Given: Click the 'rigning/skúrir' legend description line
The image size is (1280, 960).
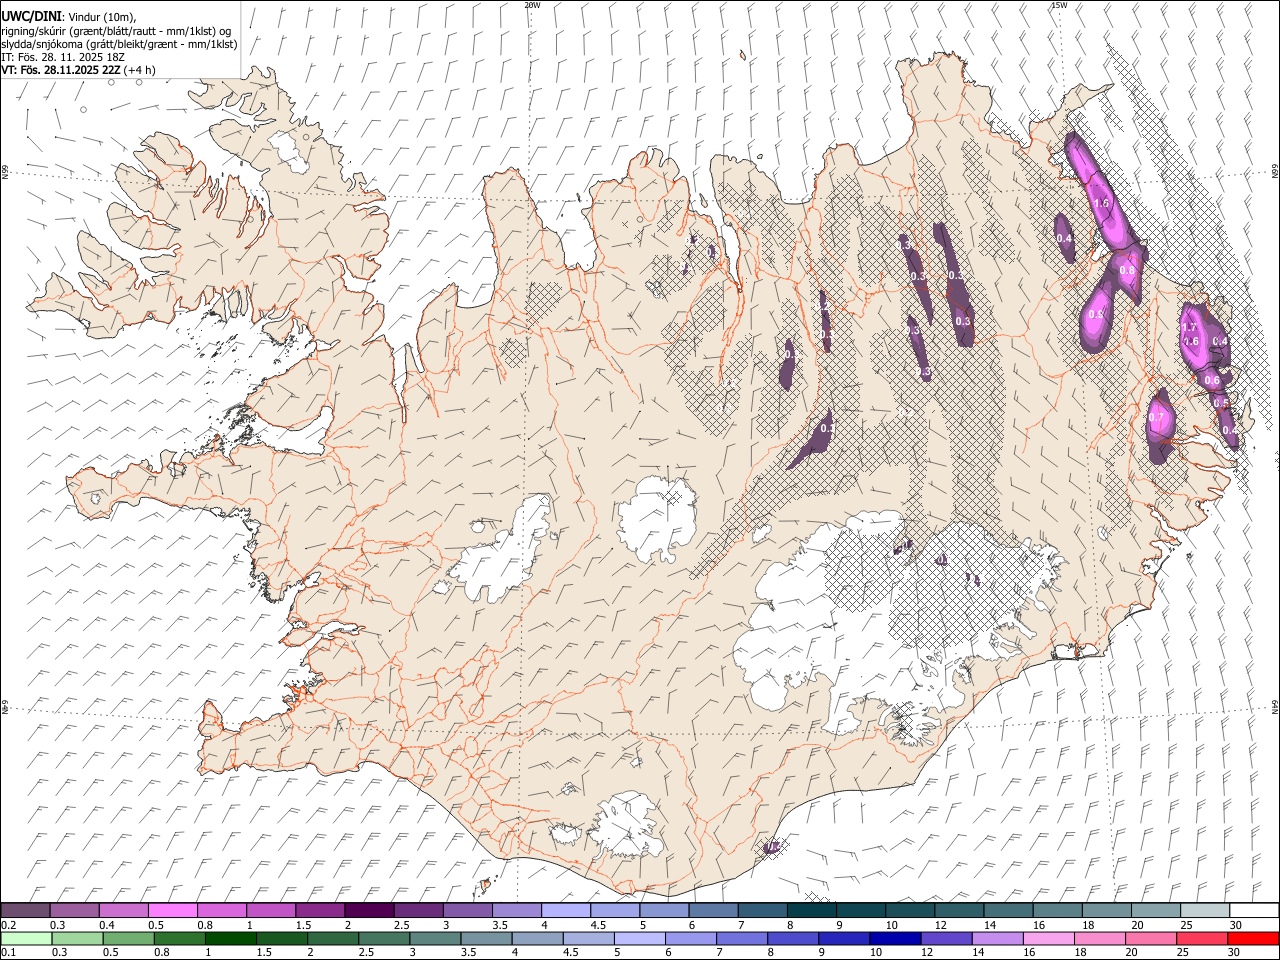Looking at the screenshot, I should coord(117,31).
